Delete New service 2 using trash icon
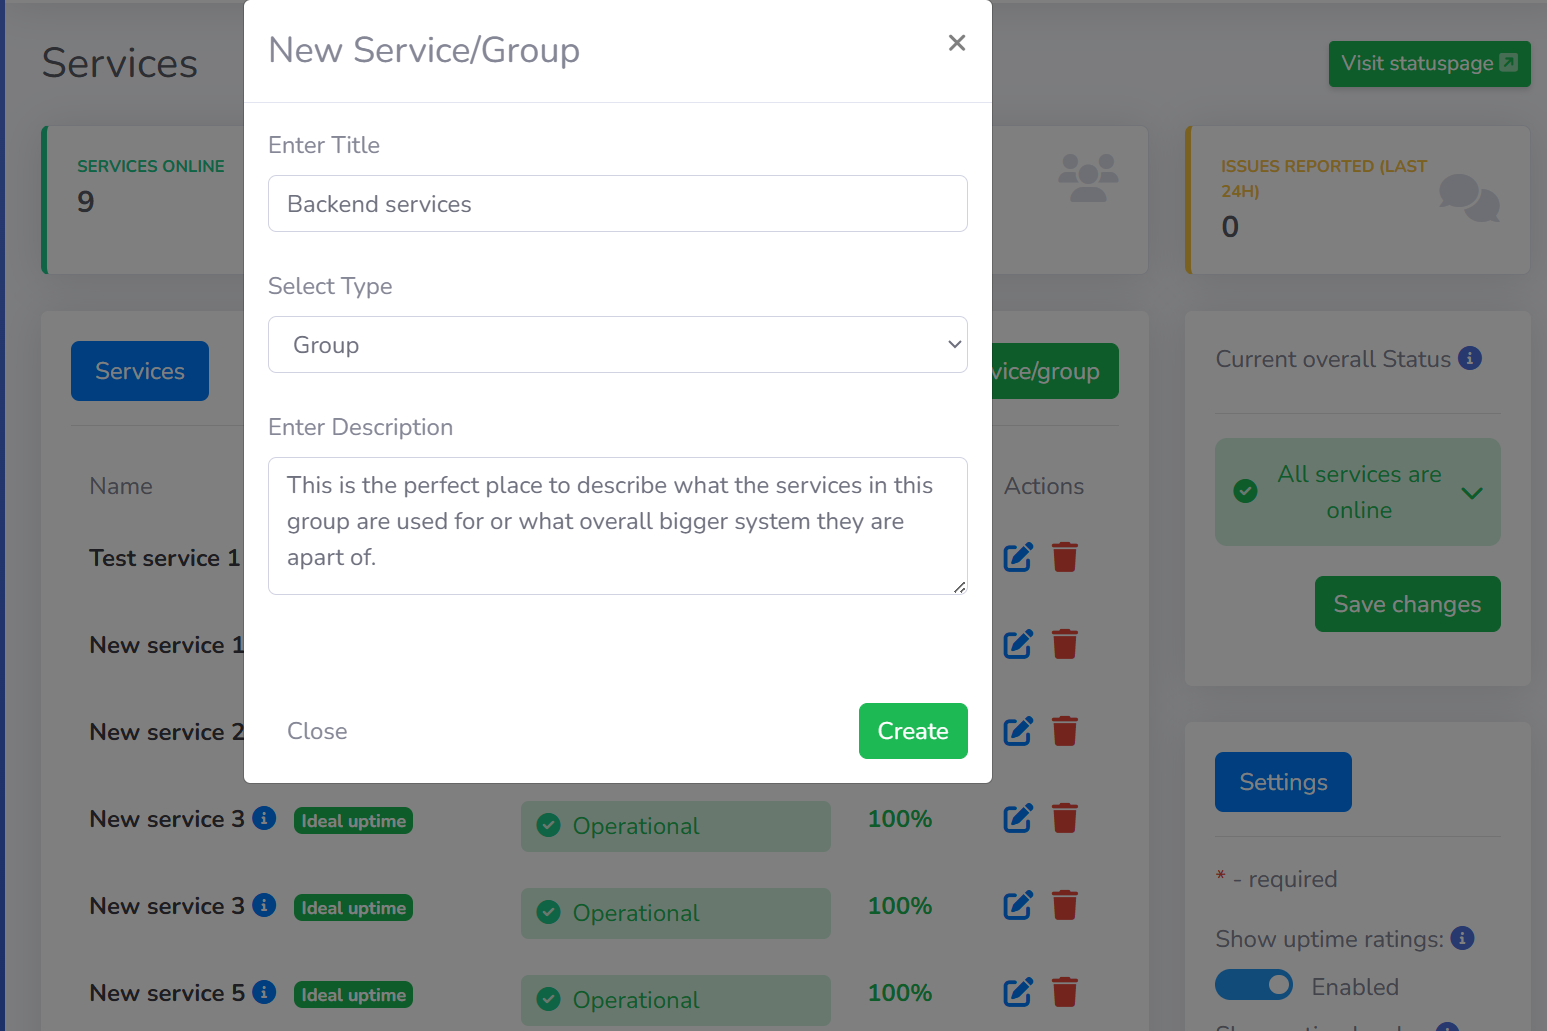 pyautogui.click(x=1064, y=731)
